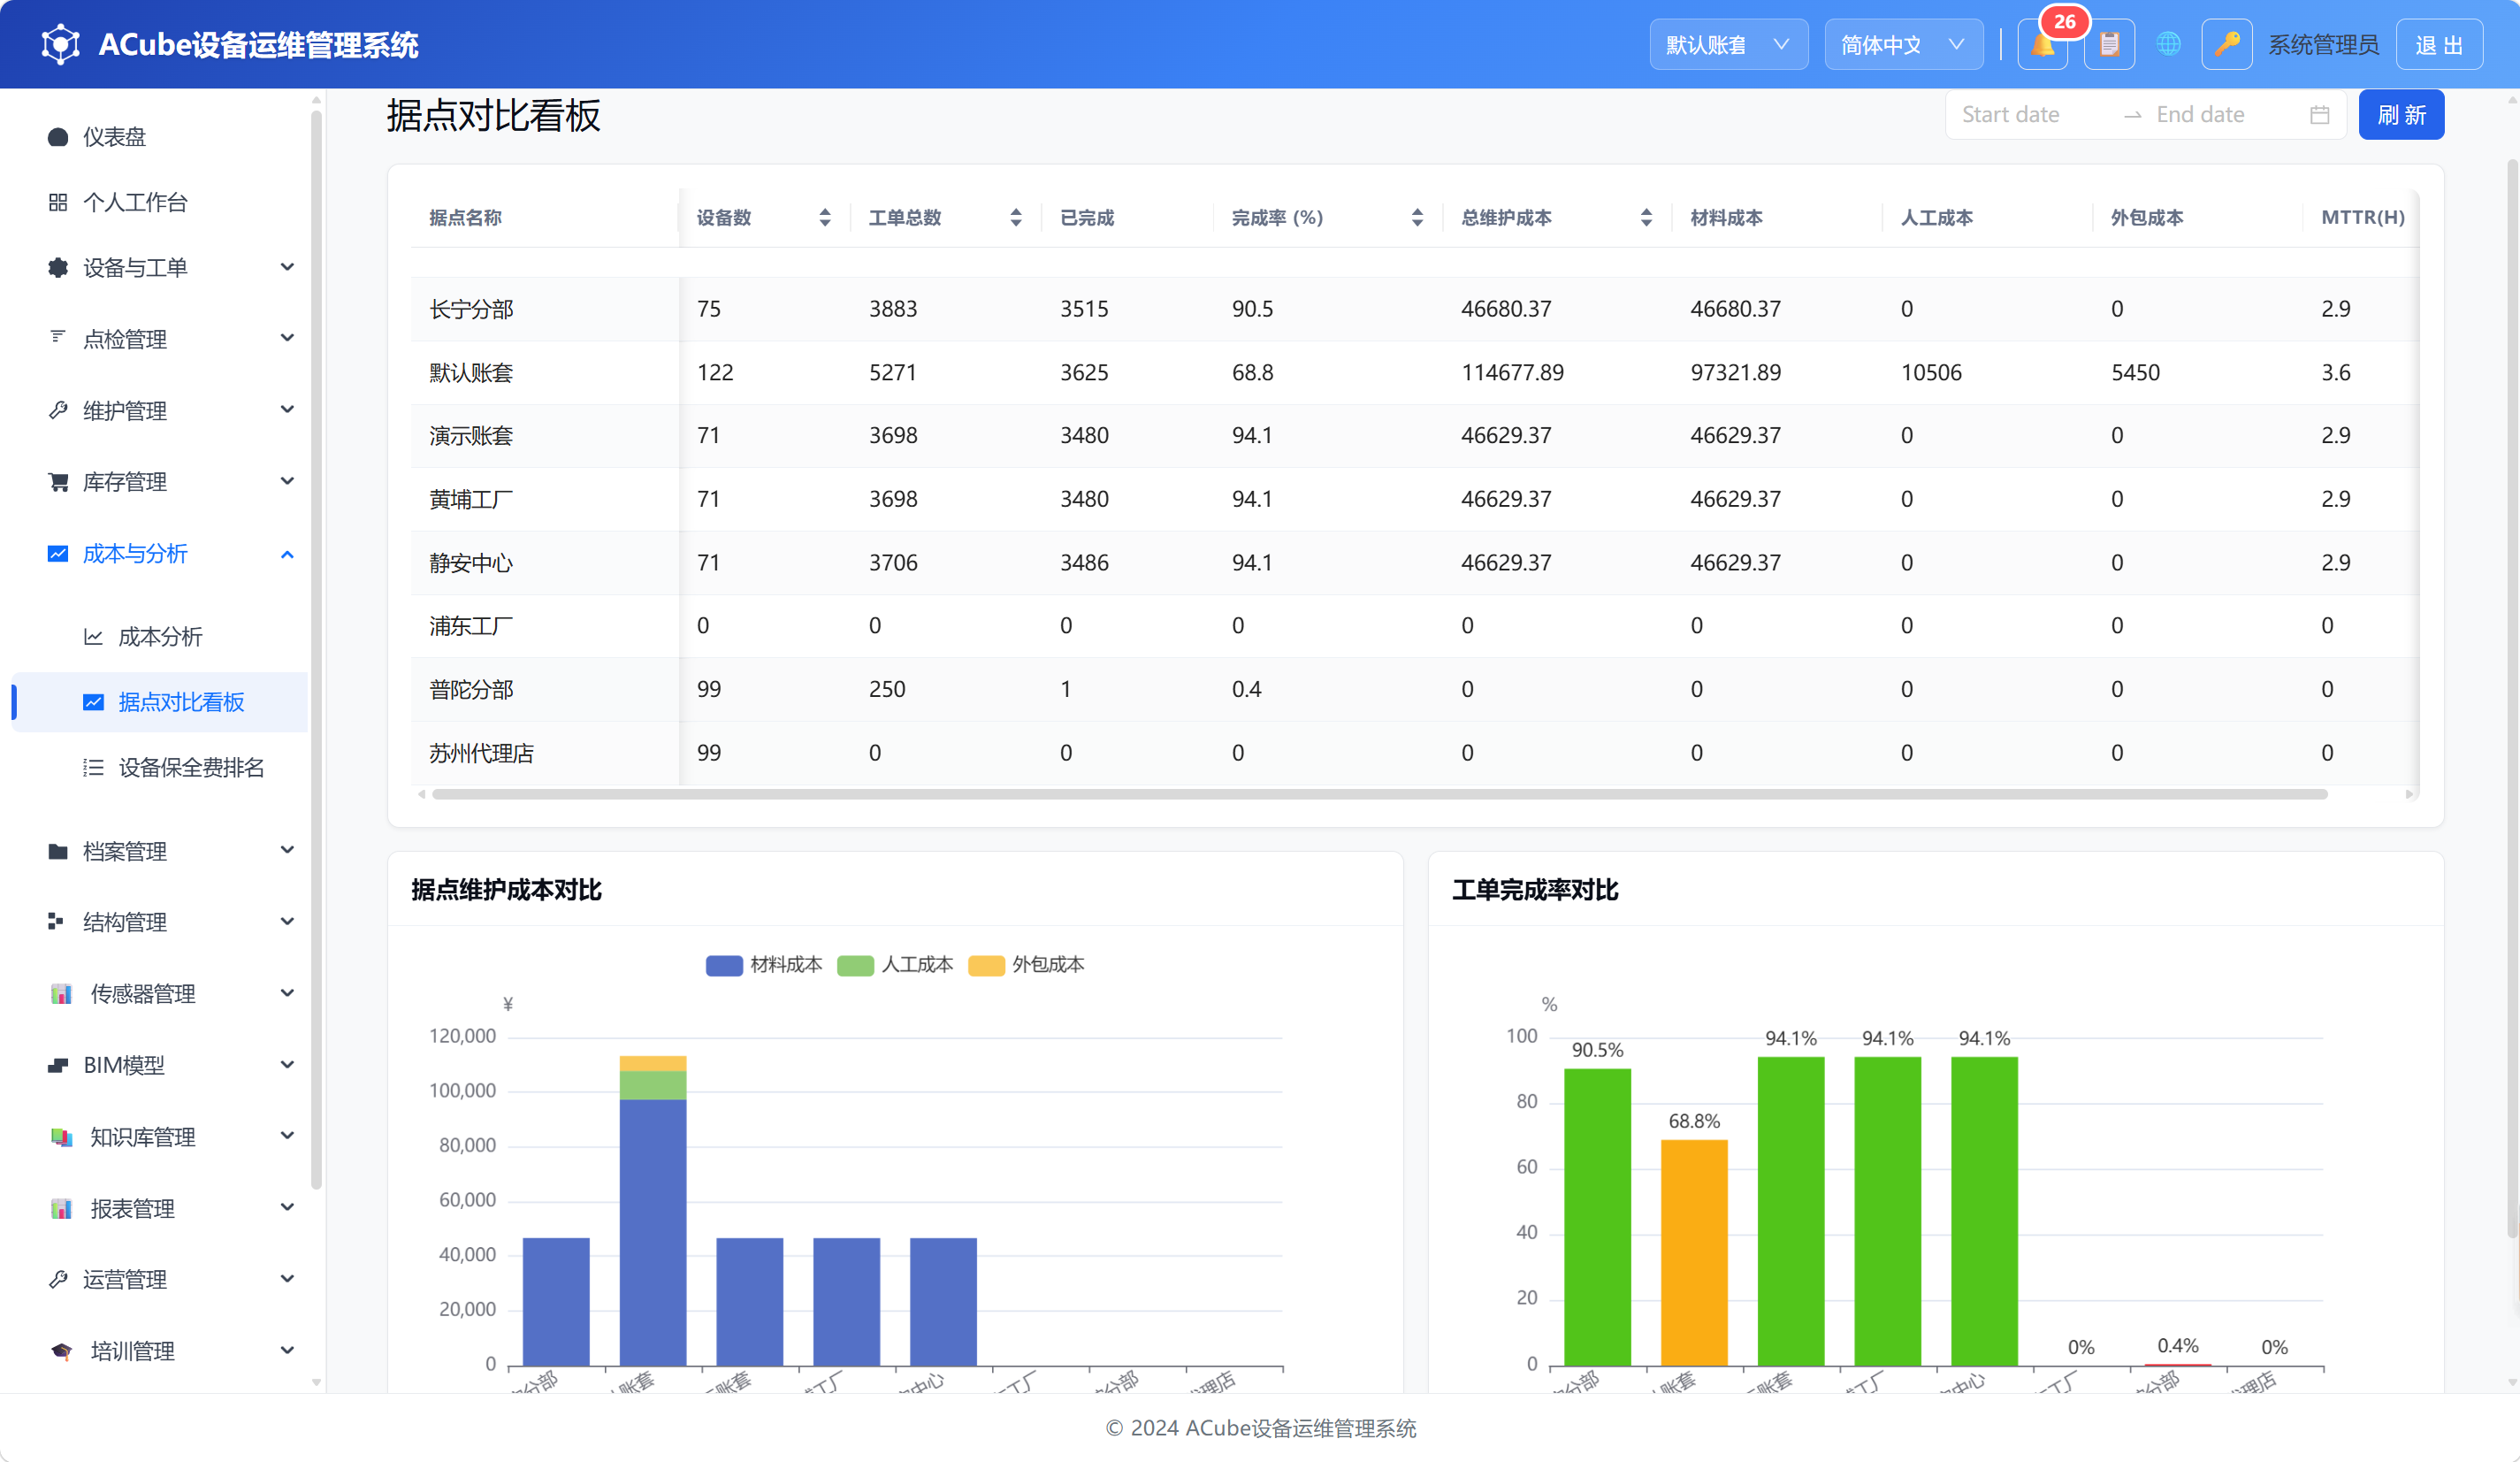This screenshot has height=1462, width=2520.
Task: Click the calendar icon in date range
Action: [2320, 115]
